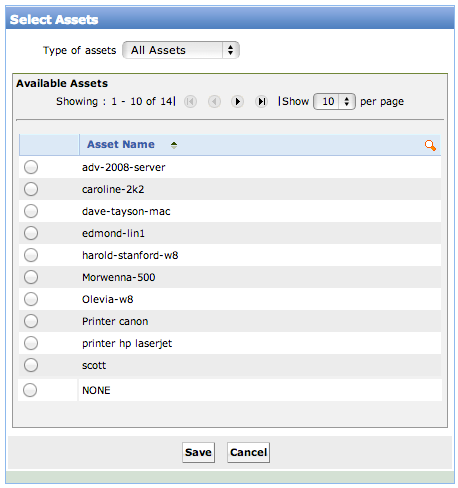Toggle sort arrow beside Asset Name
The width and height of the screenshot is (458, 488).
pyautogui.click(x=174, y=145)
